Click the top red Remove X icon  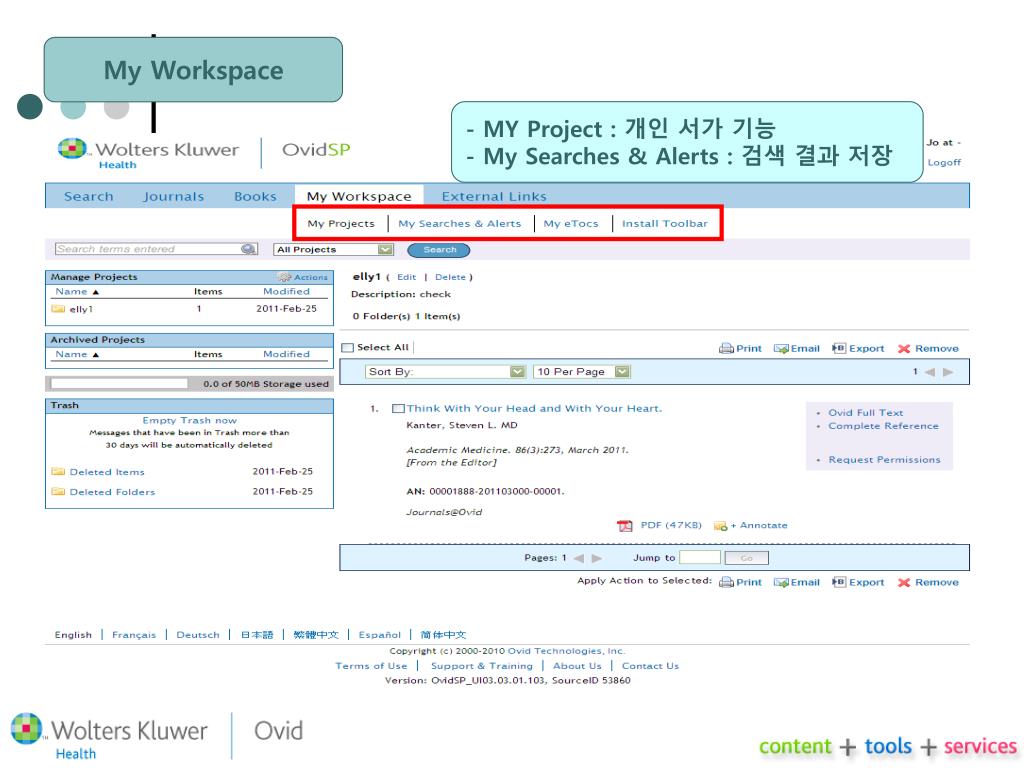[904, 349]
